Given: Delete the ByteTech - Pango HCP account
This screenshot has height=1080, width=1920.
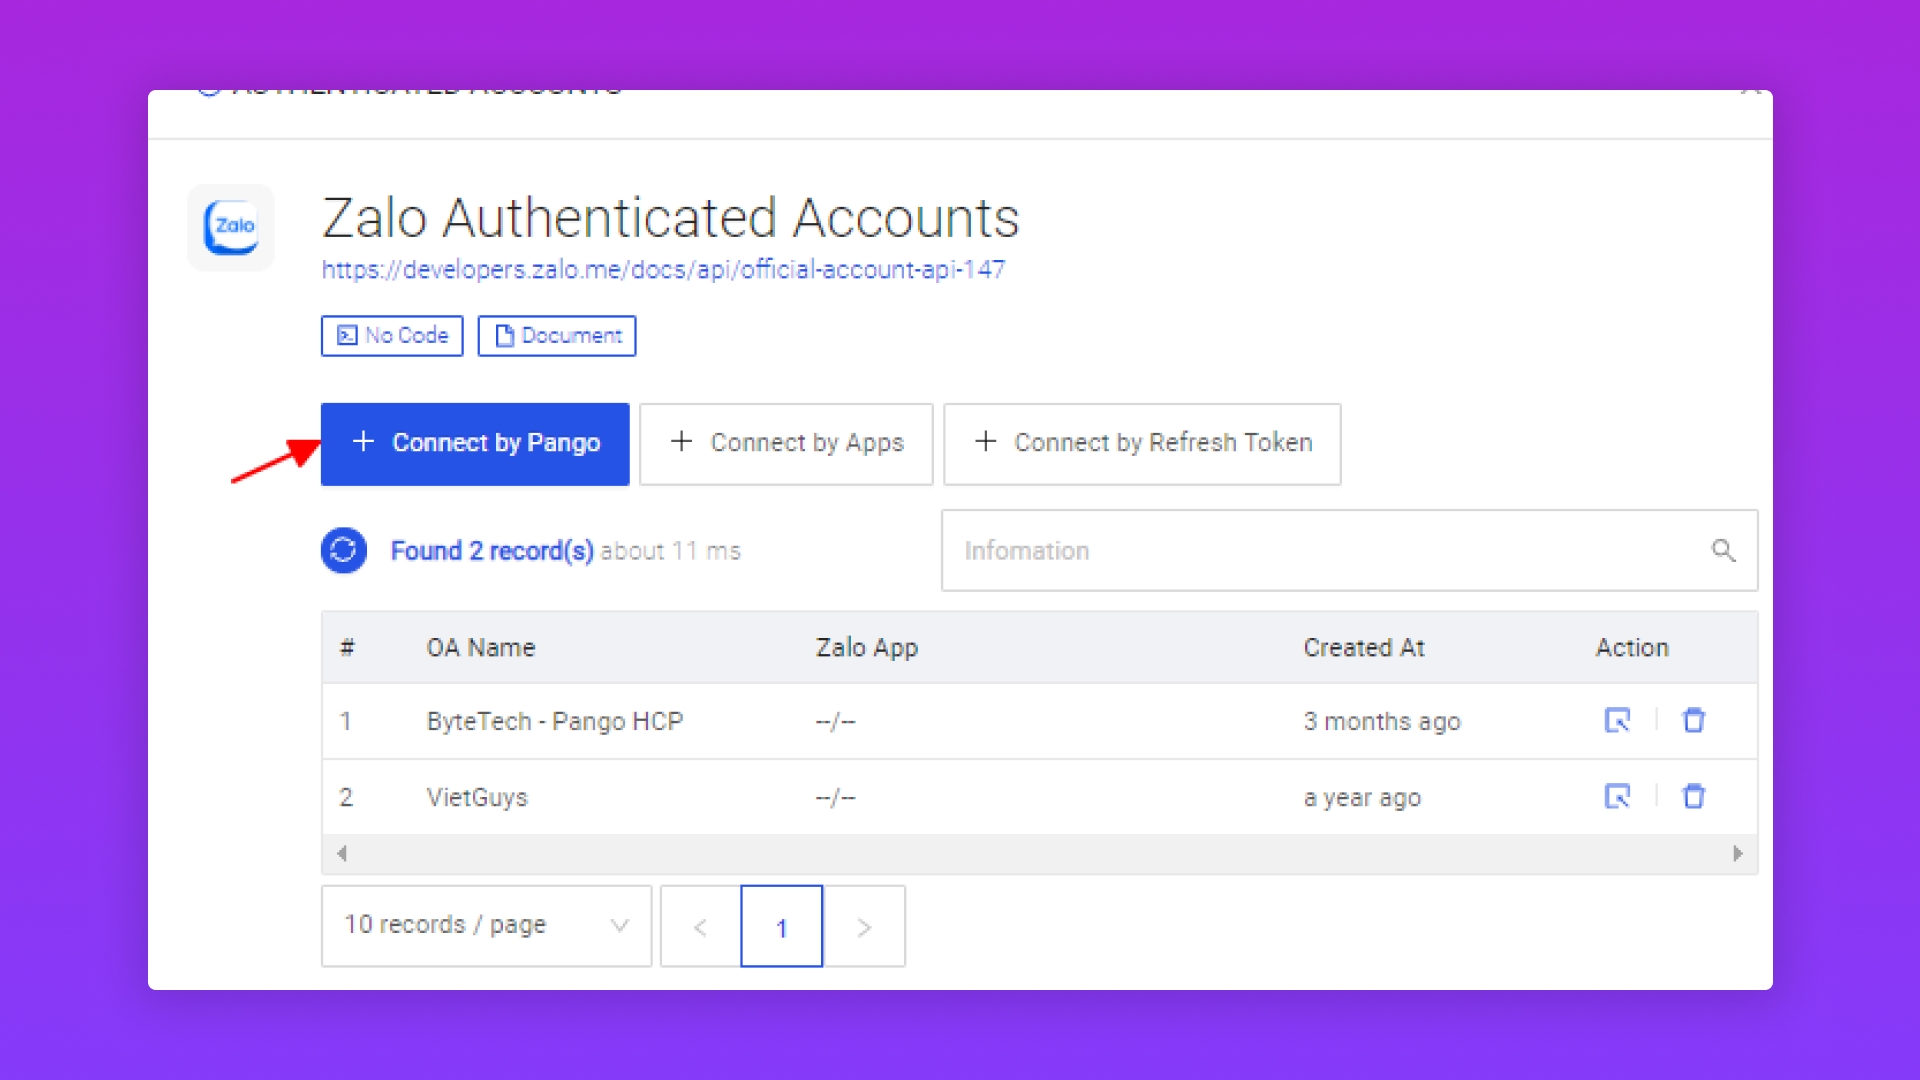Looking at the screenshot, I should coord(1693,720).
